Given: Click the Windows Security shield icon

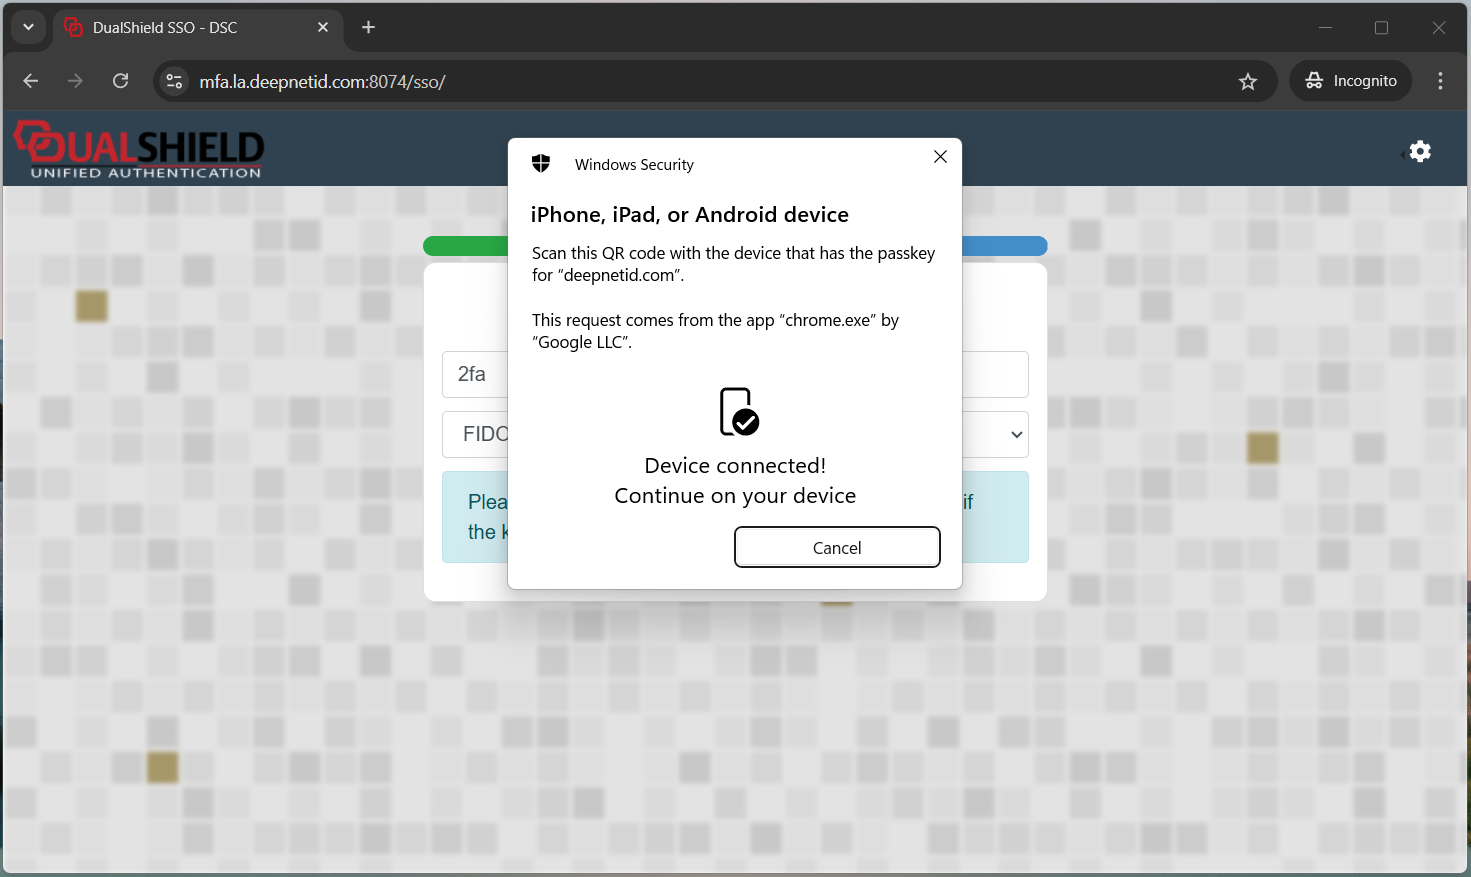Looking at the screenshot, I should pyautogui.click(x=541, y=164).
